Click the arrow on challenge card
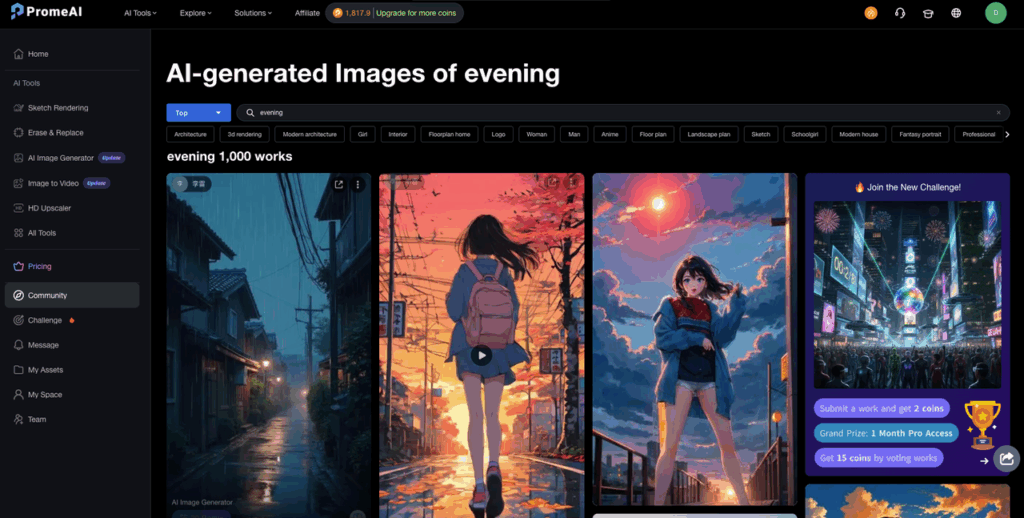Image resolution: width=1024 pixels, height=518 pixels. 984,461
